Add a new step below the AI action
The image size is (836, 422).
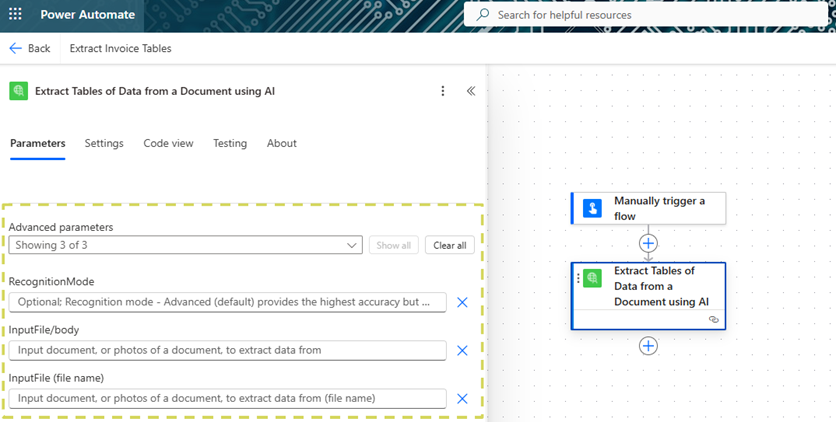pyautogui.click(x=648, y=346)
